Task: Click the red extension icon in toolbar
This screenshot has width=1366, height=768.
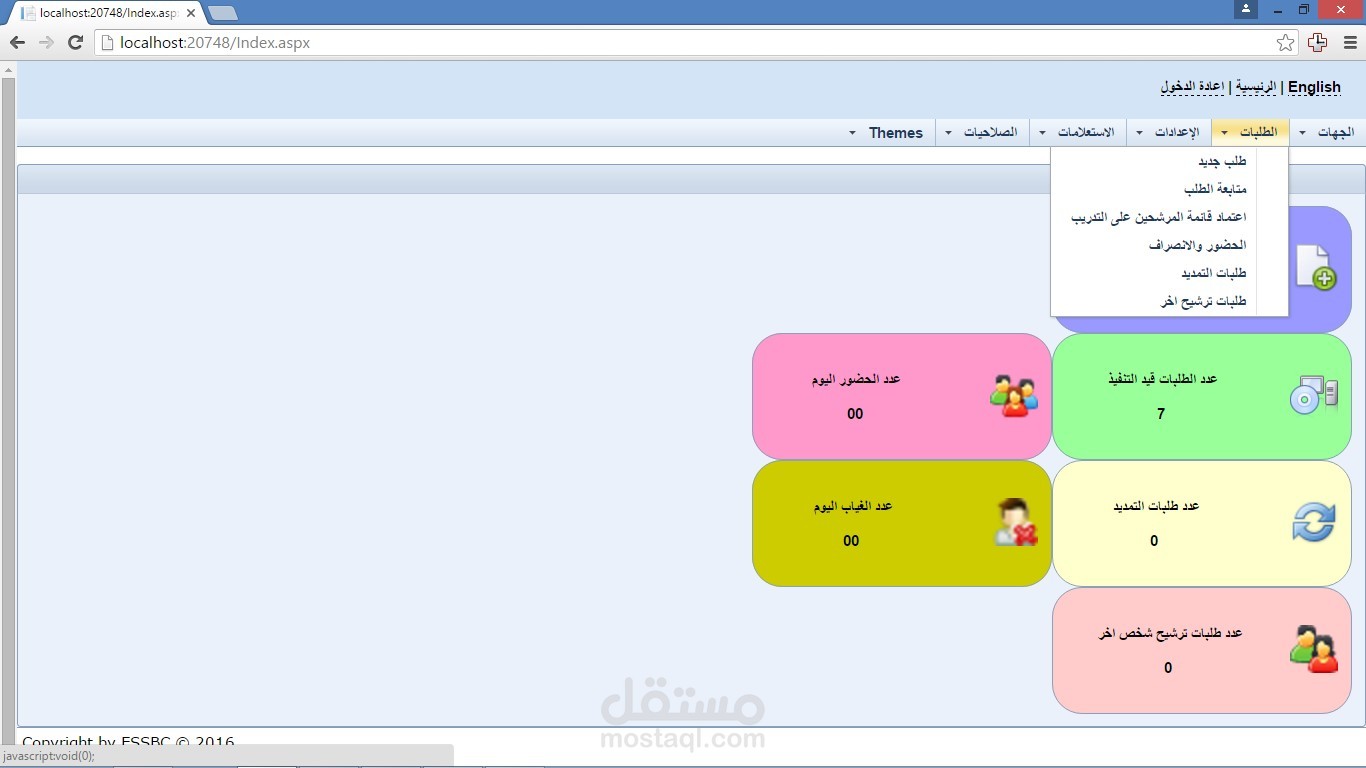Action: [x=1318, y=43]
